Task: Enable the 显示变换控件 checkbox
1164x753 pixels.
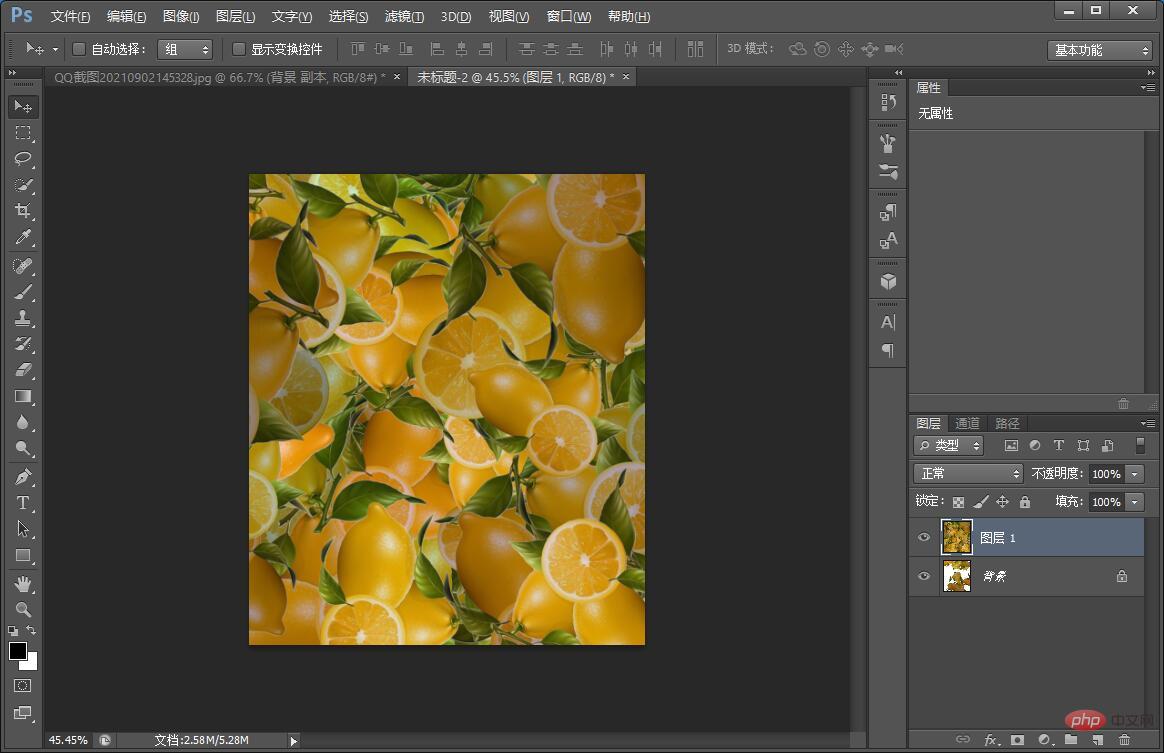Action: click(x=239, y=49)
